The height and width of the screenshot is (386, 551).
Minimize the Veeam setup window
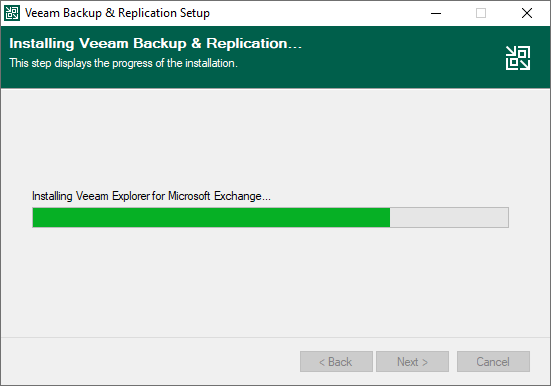[436, 13]
